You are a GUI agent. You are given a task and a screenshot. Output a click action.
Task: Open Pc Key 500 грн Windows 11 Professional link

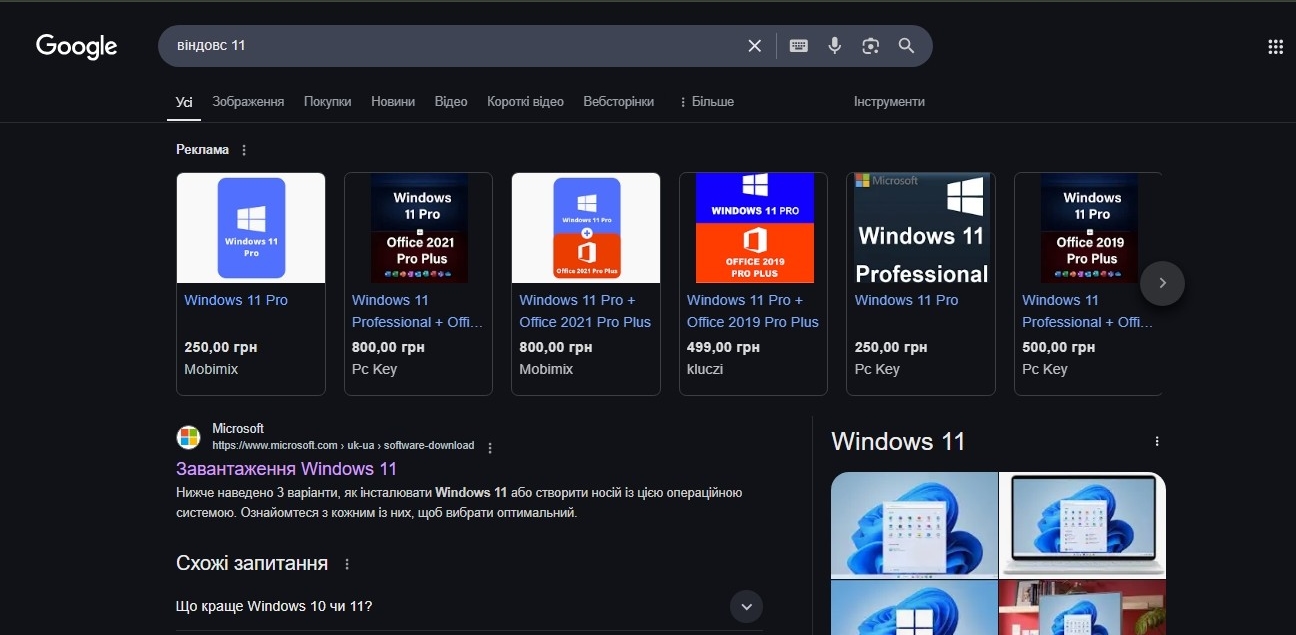pyautogui.click(x=1087, y=311)
